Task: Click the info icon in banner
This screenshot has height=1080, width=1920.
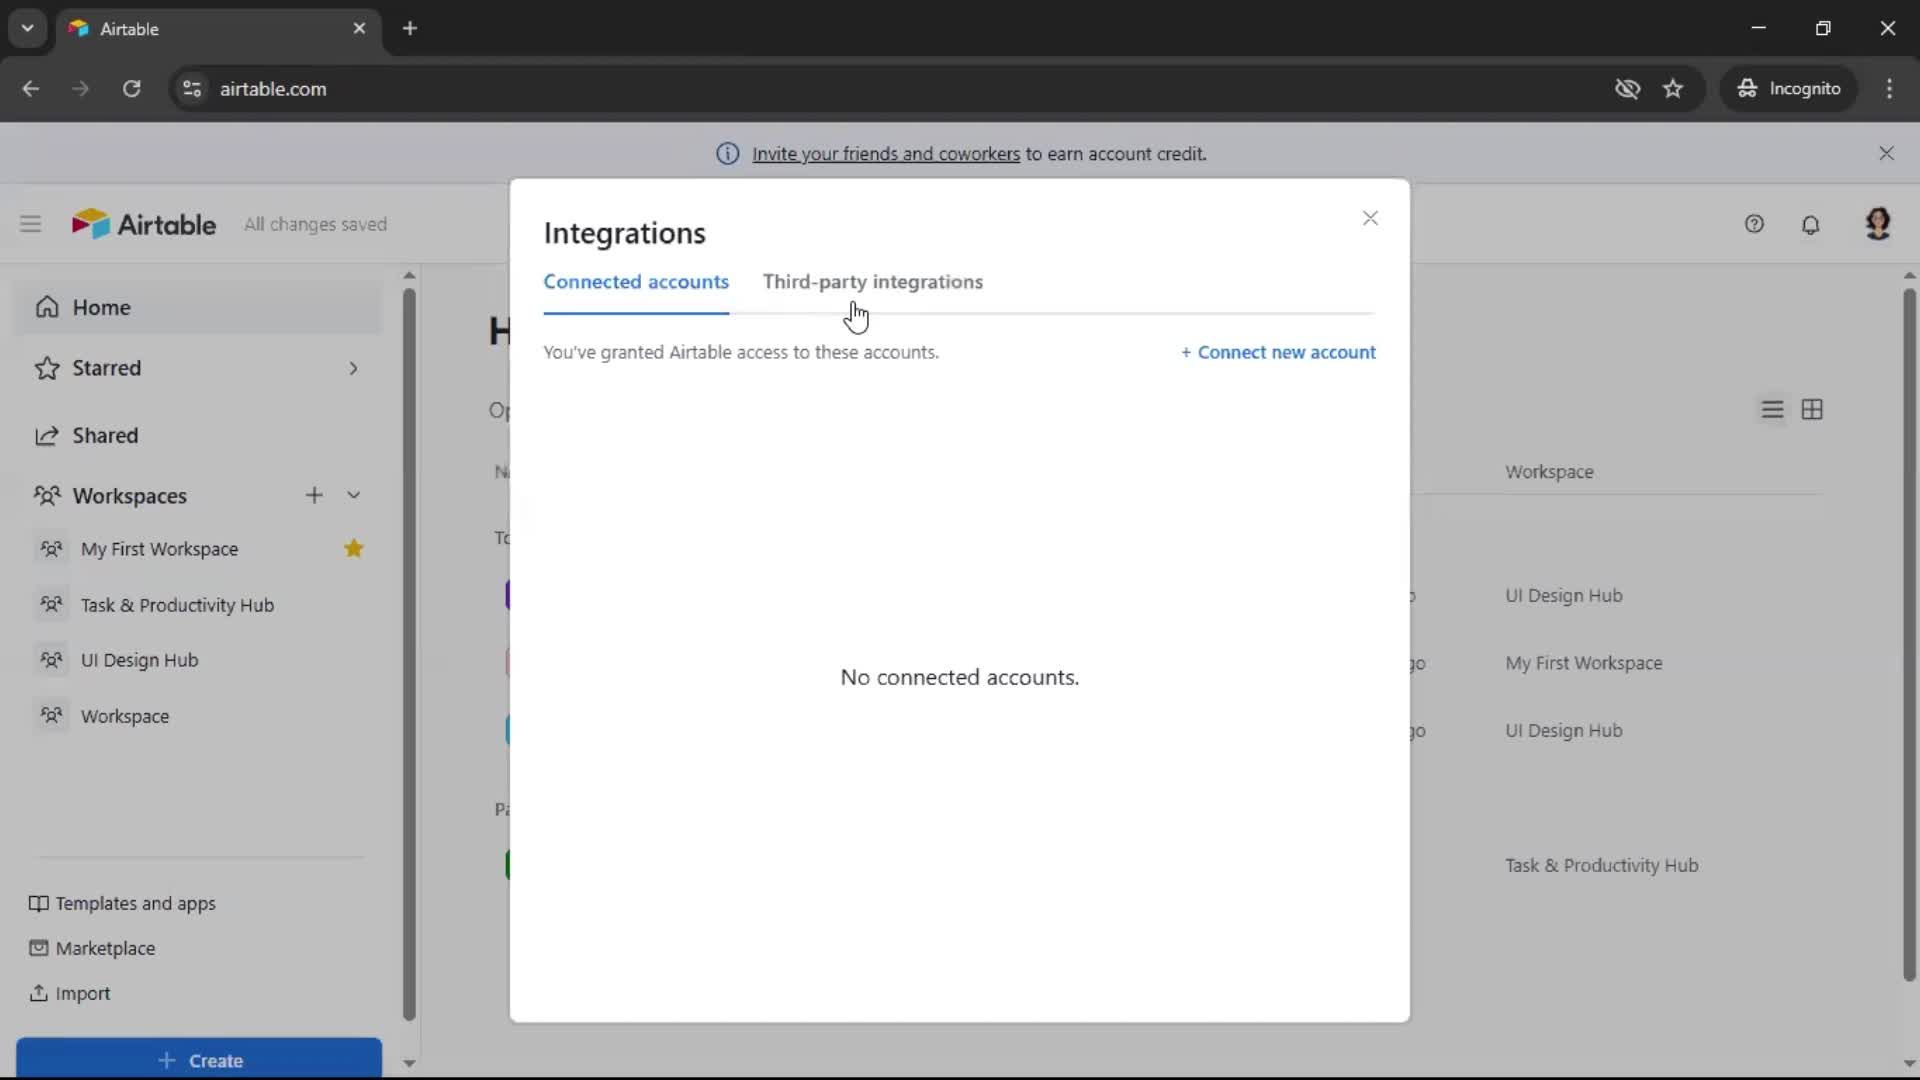Action: click(x=727, y=154)
